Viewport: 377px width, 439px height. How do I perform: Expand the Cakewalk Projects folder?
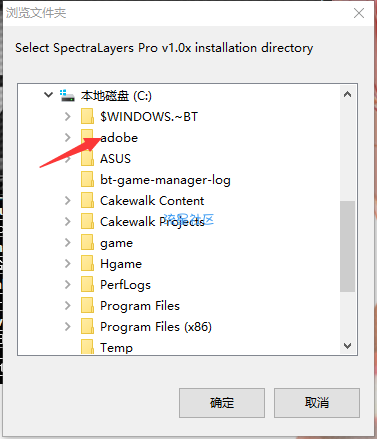(x=68, y=221)
